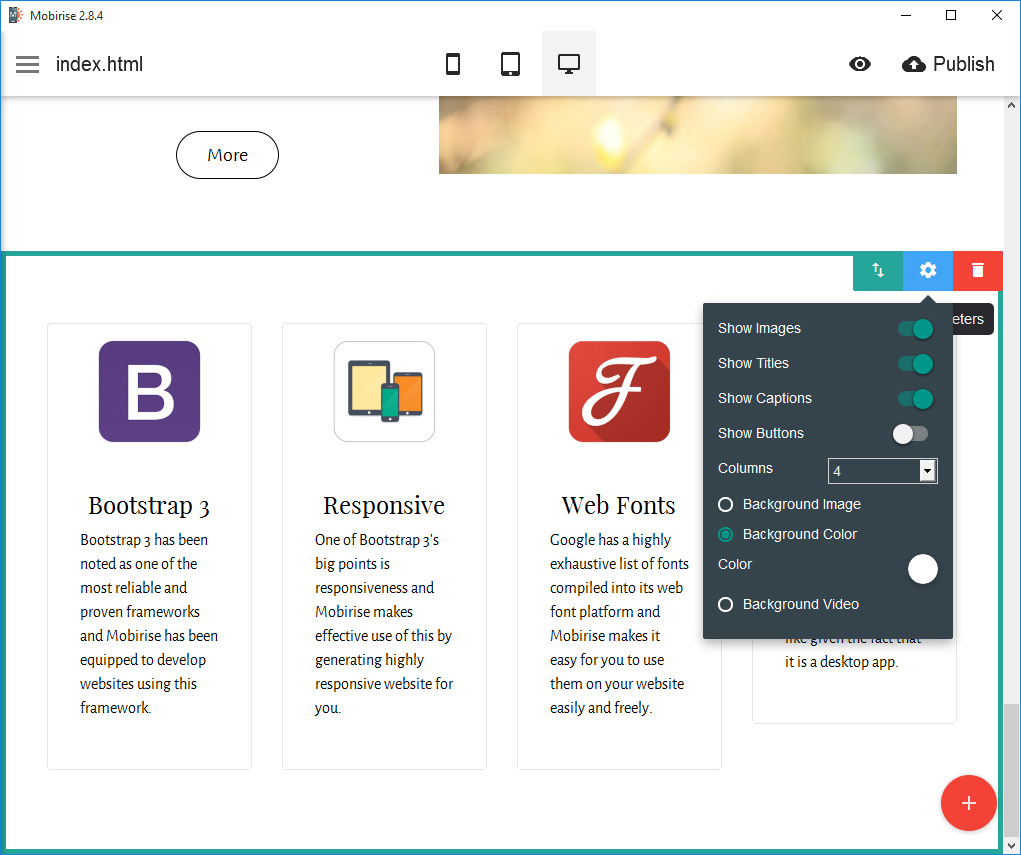Click the Responsive description paragraph
Screen dimensions: 1021x855
pos(384,624)
